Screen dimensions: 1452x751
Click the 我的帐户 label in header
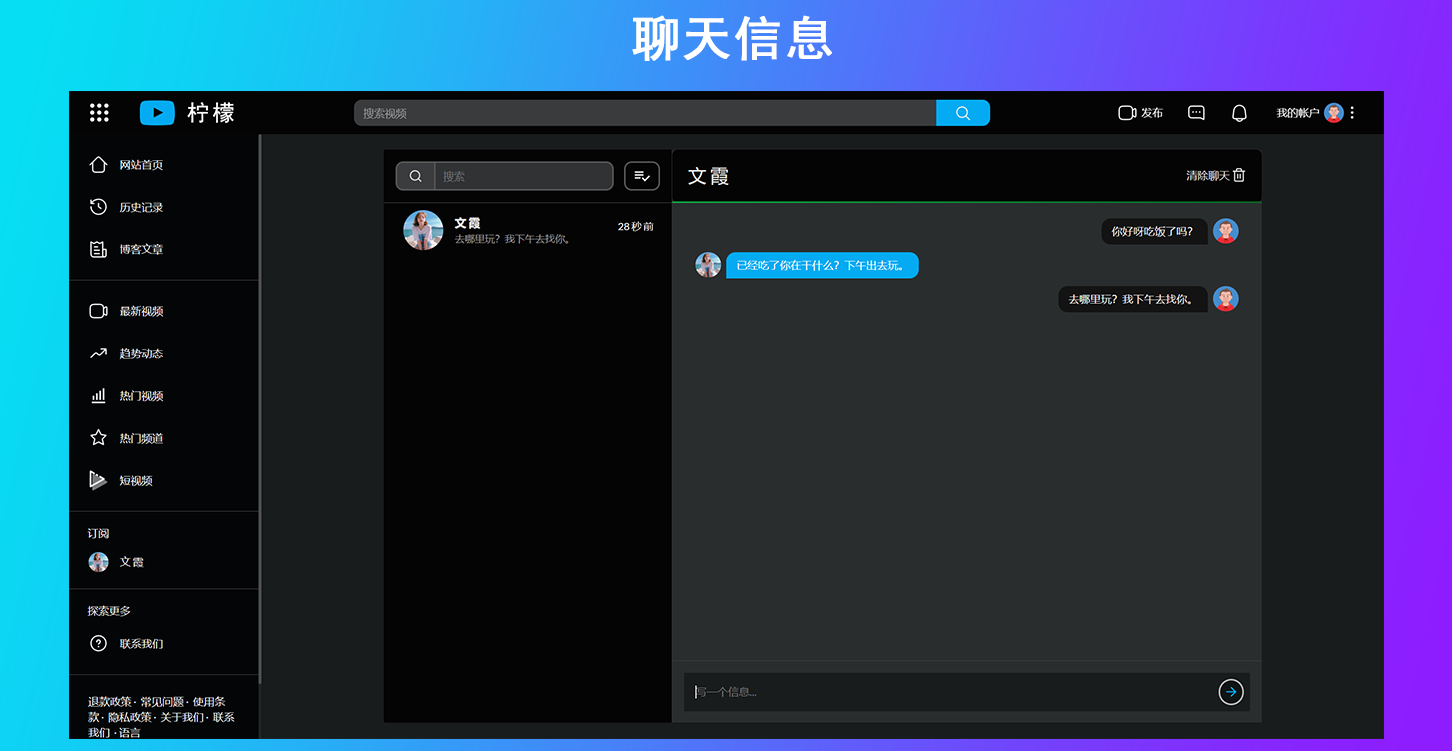(x=1298, y=113)
